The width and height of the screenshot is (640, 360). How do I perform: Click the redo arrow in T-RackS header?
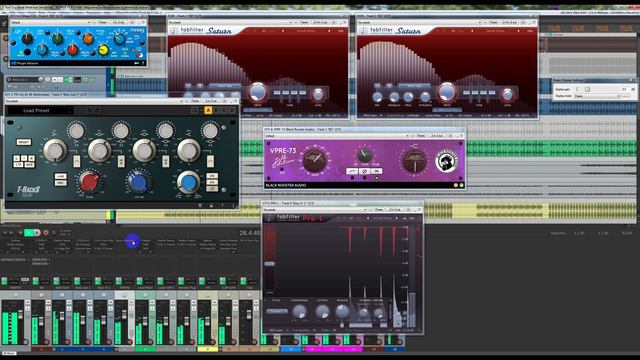(98, 110)
